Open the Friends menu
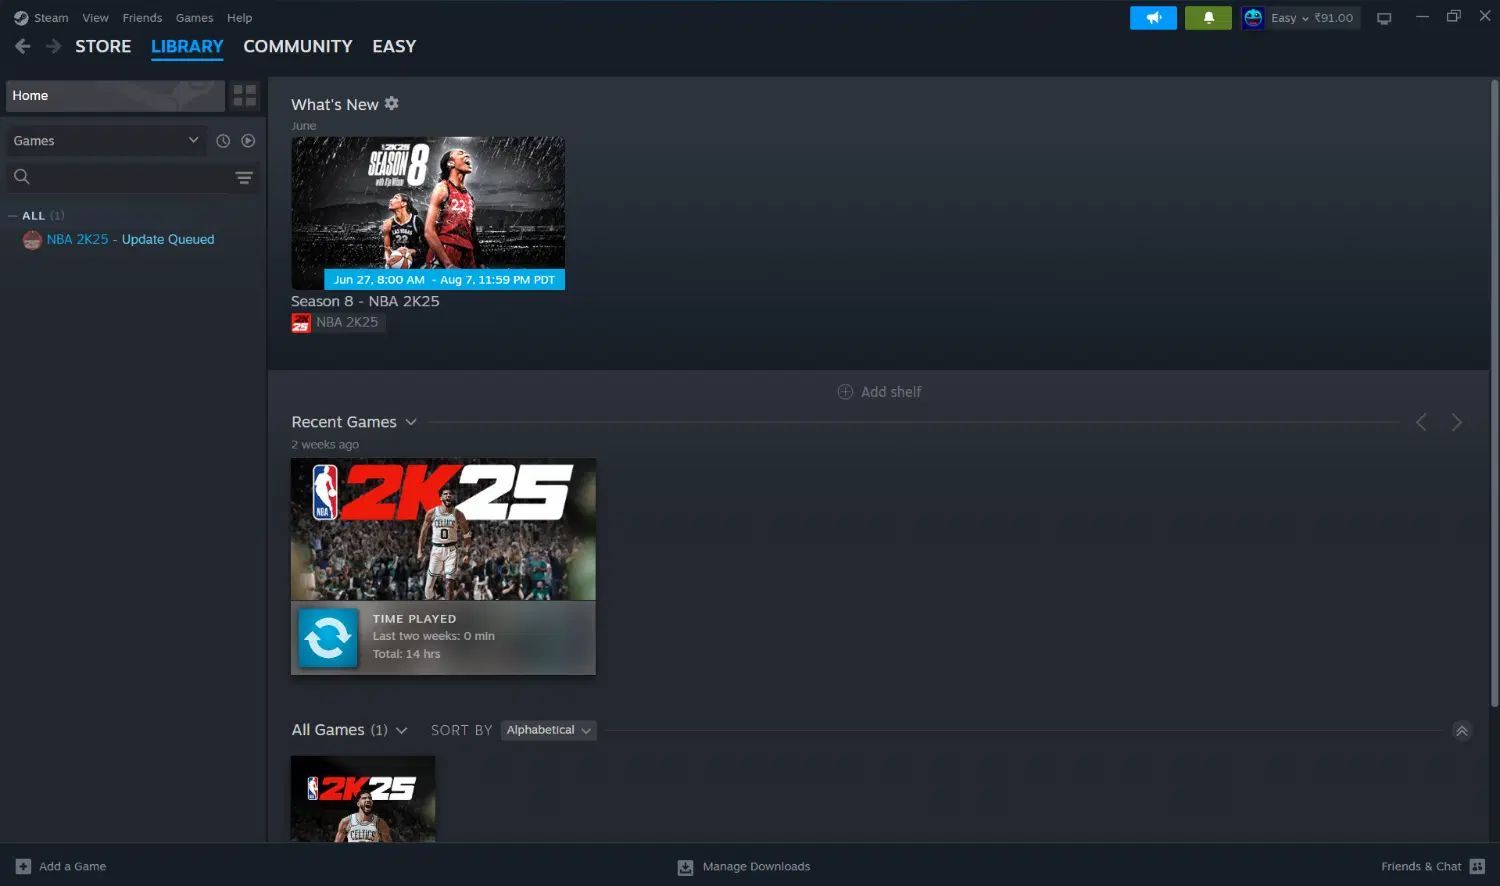The image size is (1500, 886). (x=142, y=18)
